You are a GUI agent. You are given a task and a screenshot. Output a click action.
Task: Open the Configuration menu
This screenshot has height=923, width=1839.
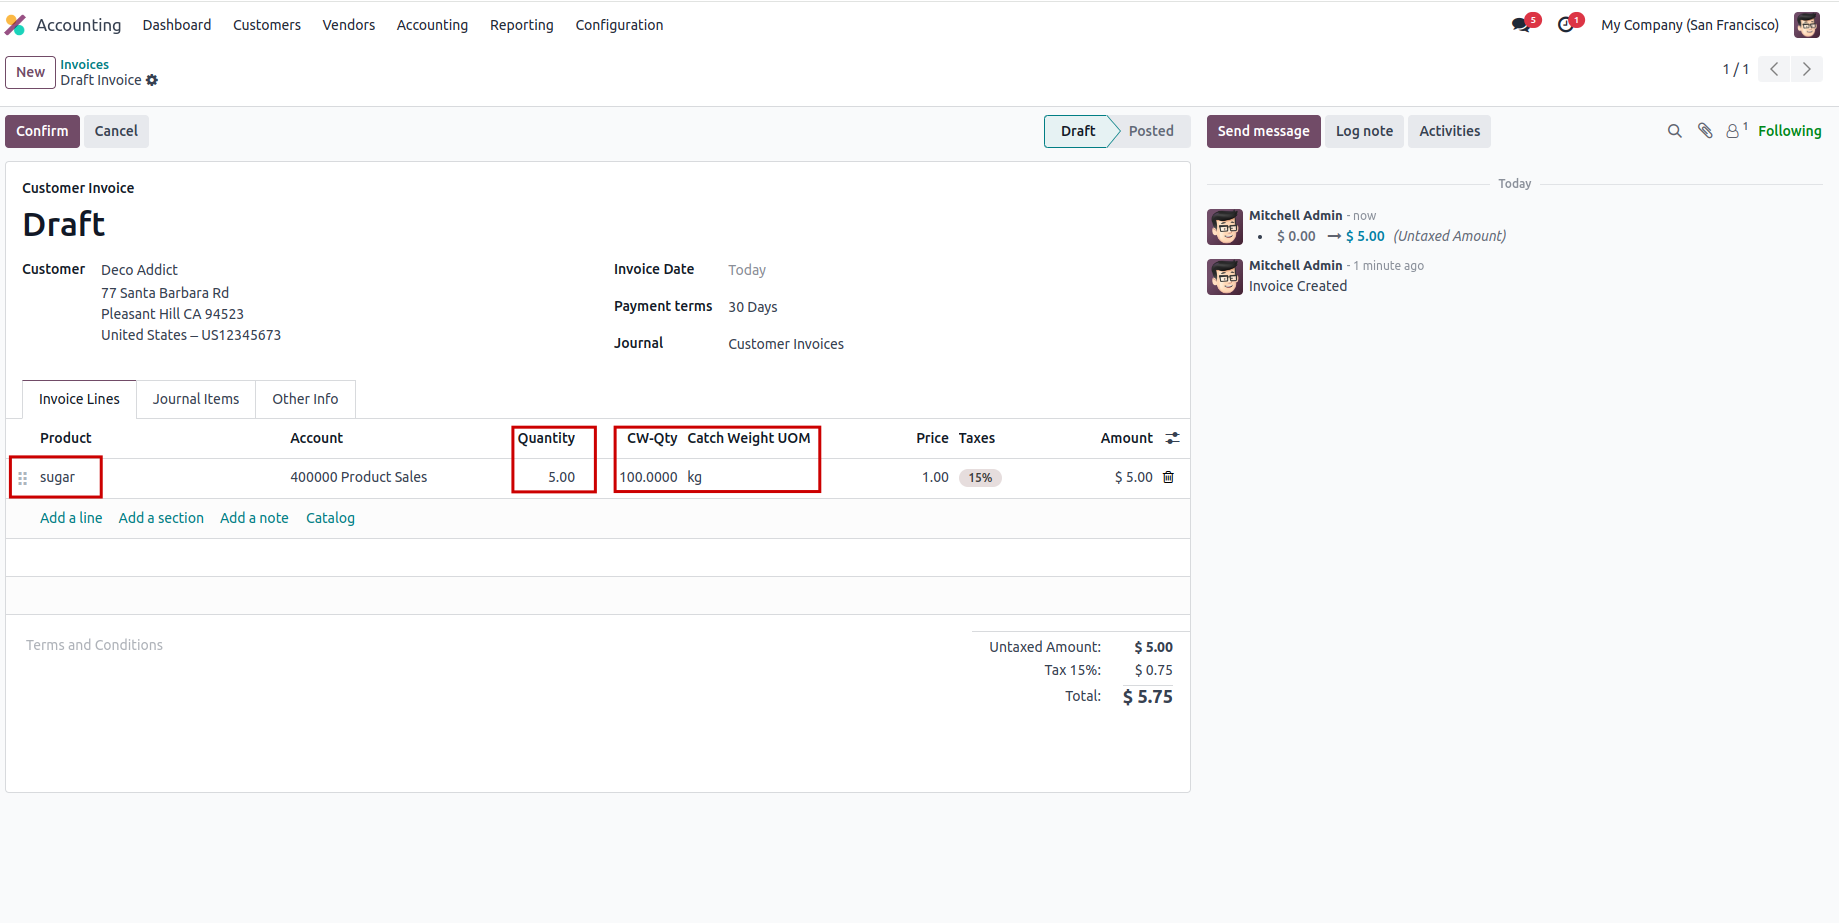click(x=619, y=25)
